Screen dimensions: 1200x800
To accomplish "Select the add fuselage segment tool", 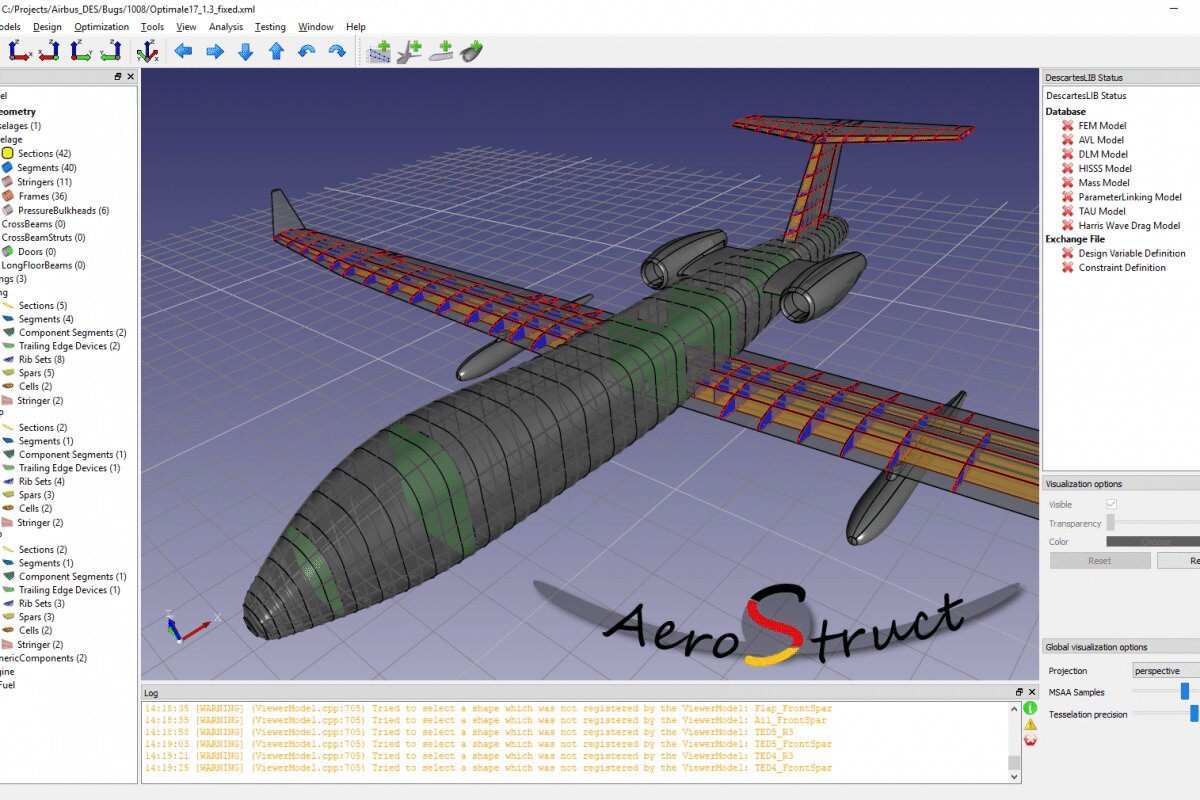I will (x=440, y=51).
